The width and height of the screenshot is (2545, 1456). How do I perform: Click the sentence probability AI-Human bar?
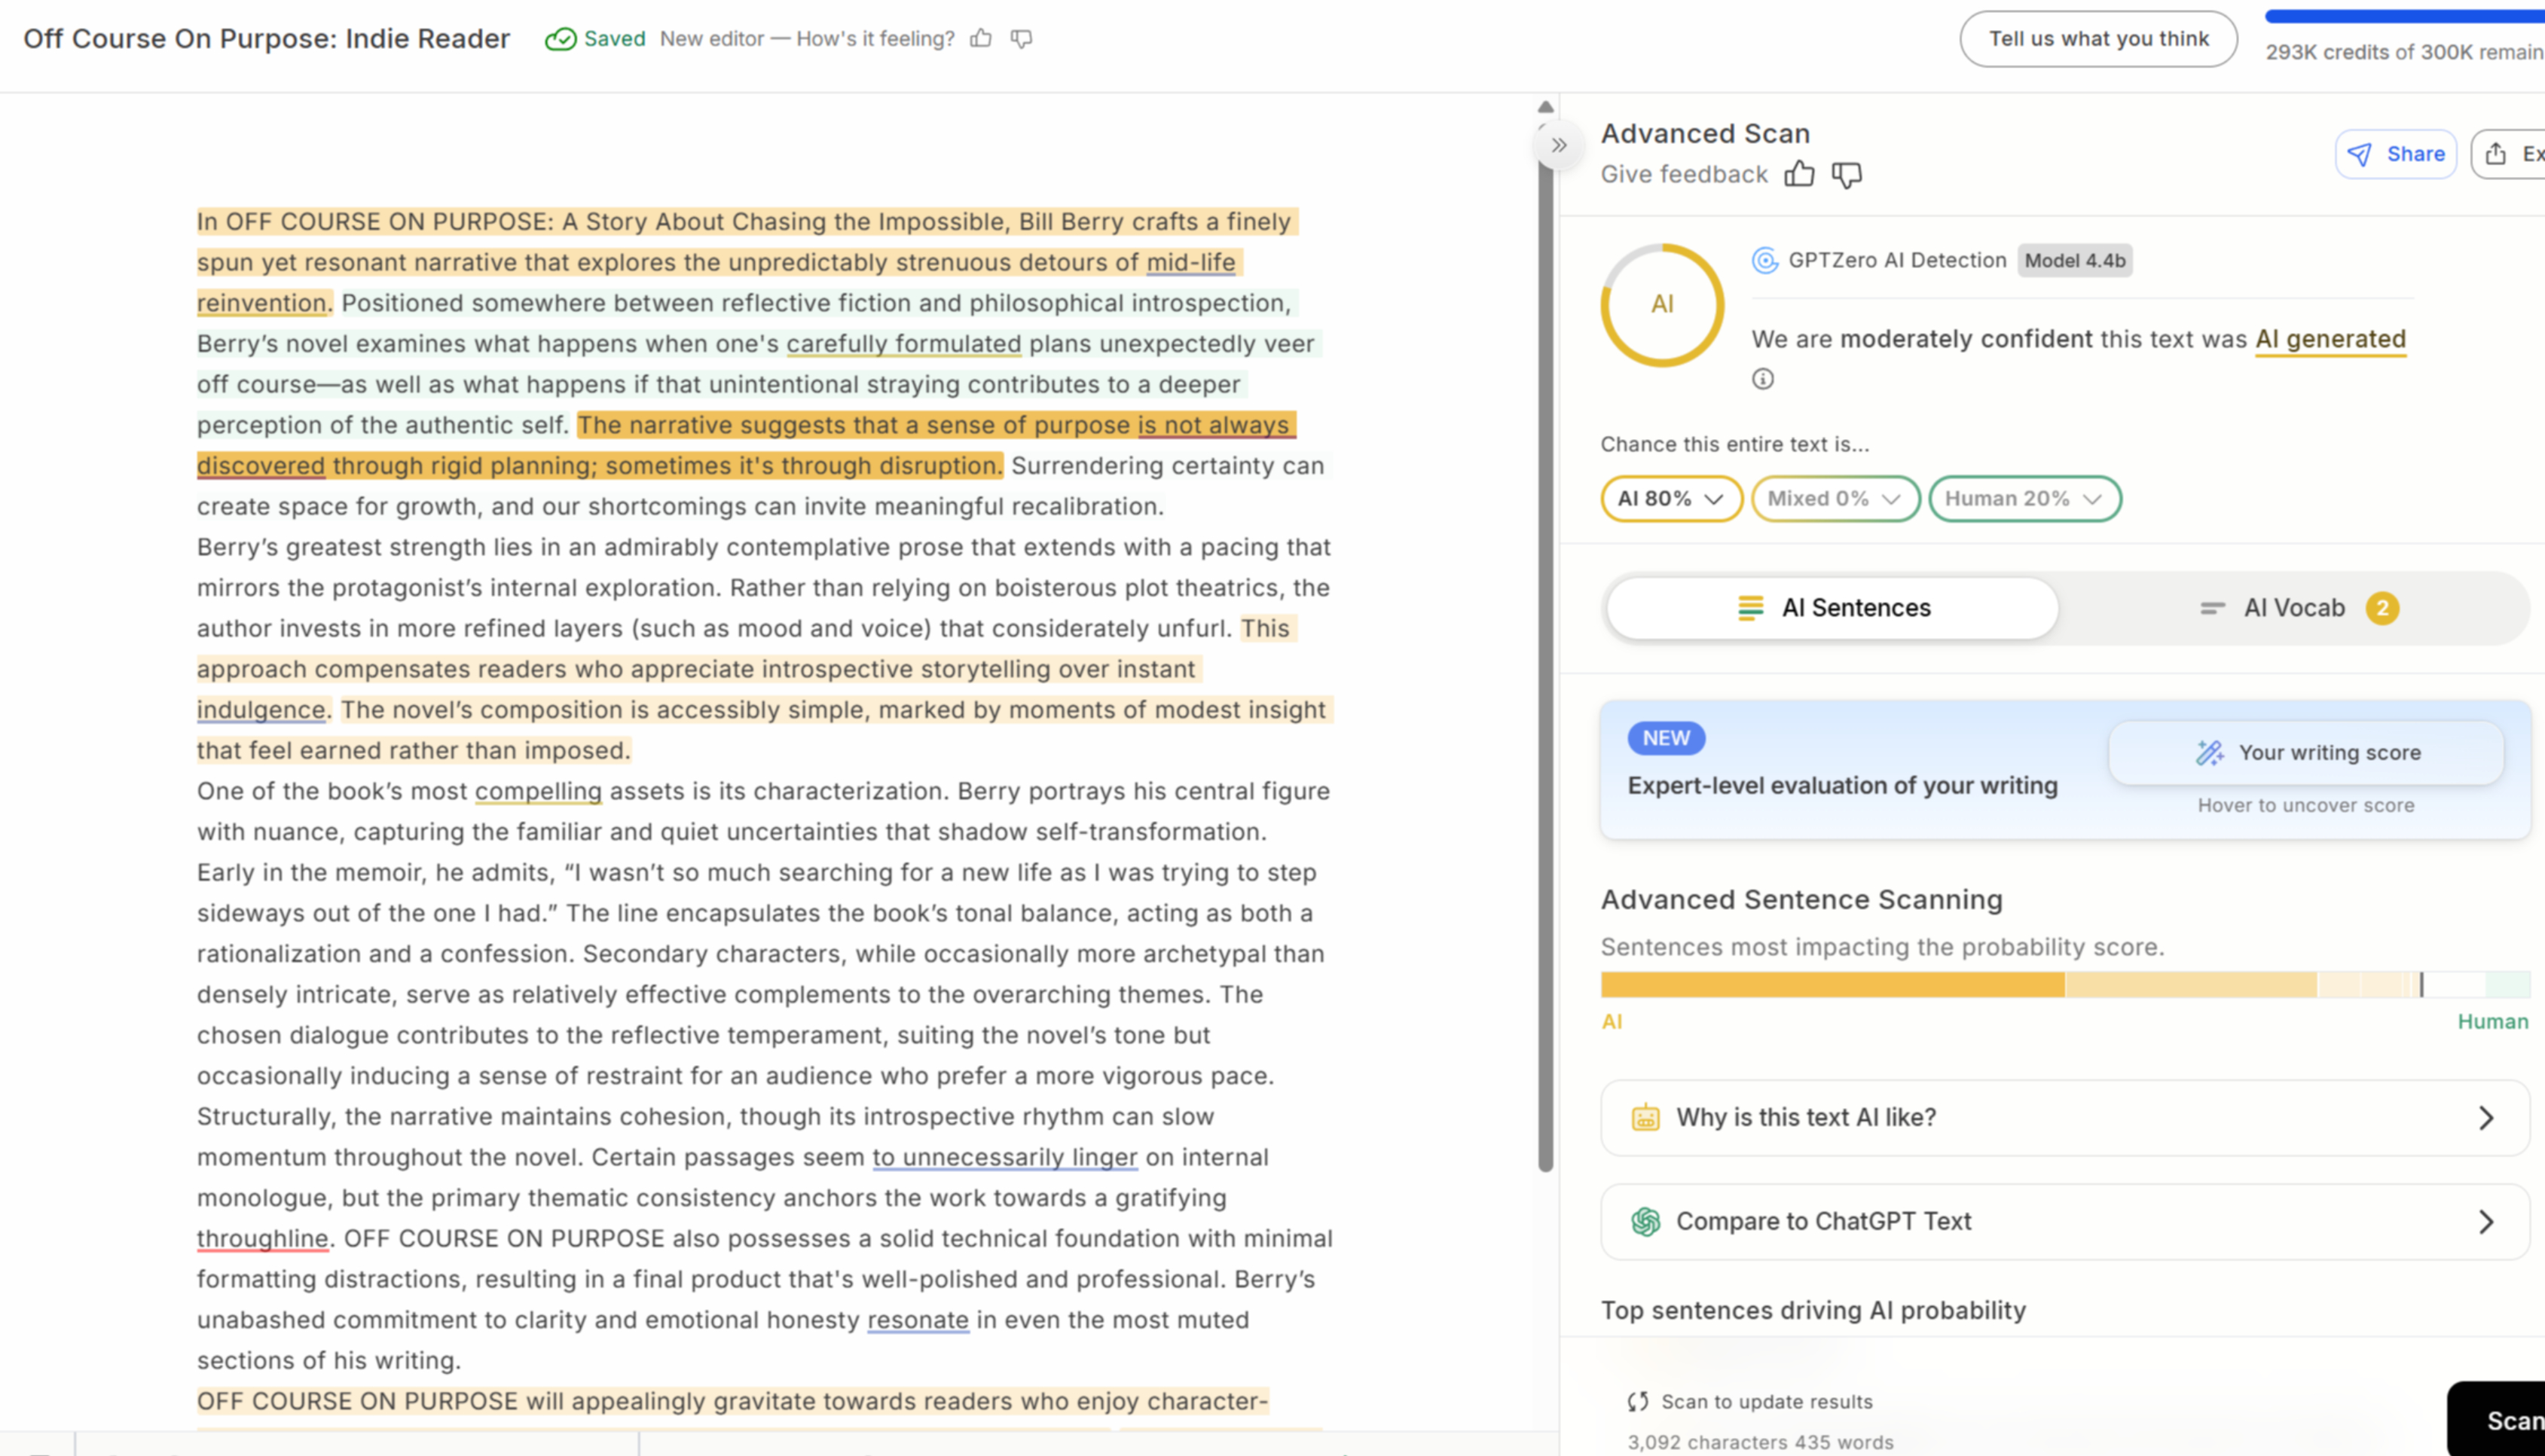(x=2064, y=985)
